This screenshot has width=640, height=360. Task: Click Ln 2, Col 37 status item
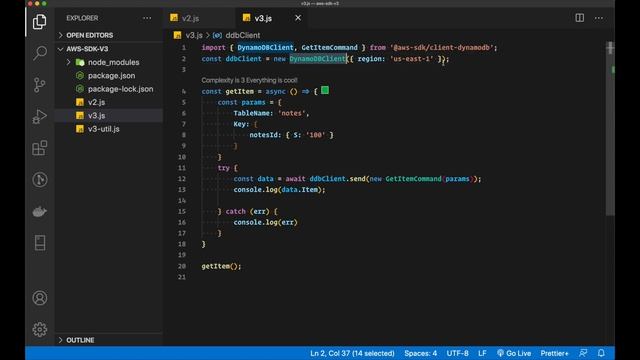[352, 353]
